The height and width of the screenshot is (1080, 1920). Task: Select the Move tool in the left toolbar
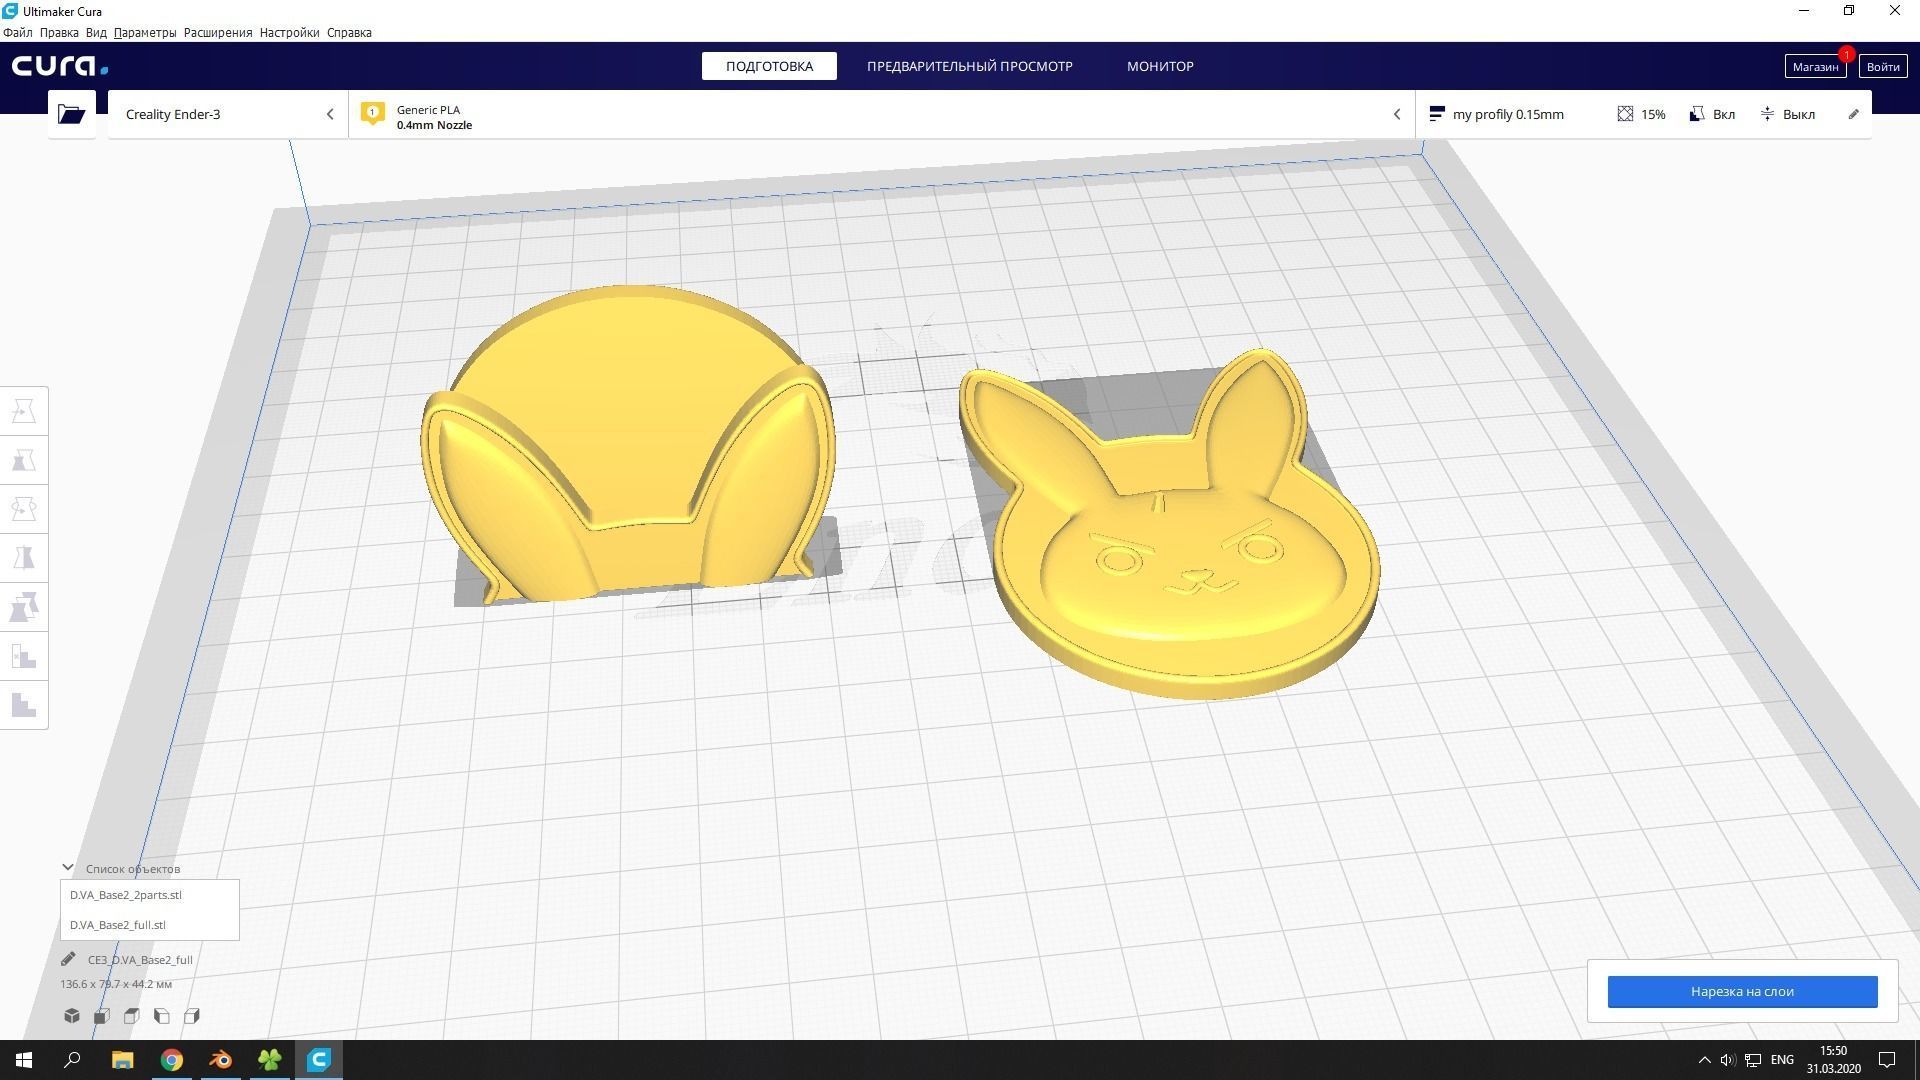pyautogui.click(x=23, y=410)
